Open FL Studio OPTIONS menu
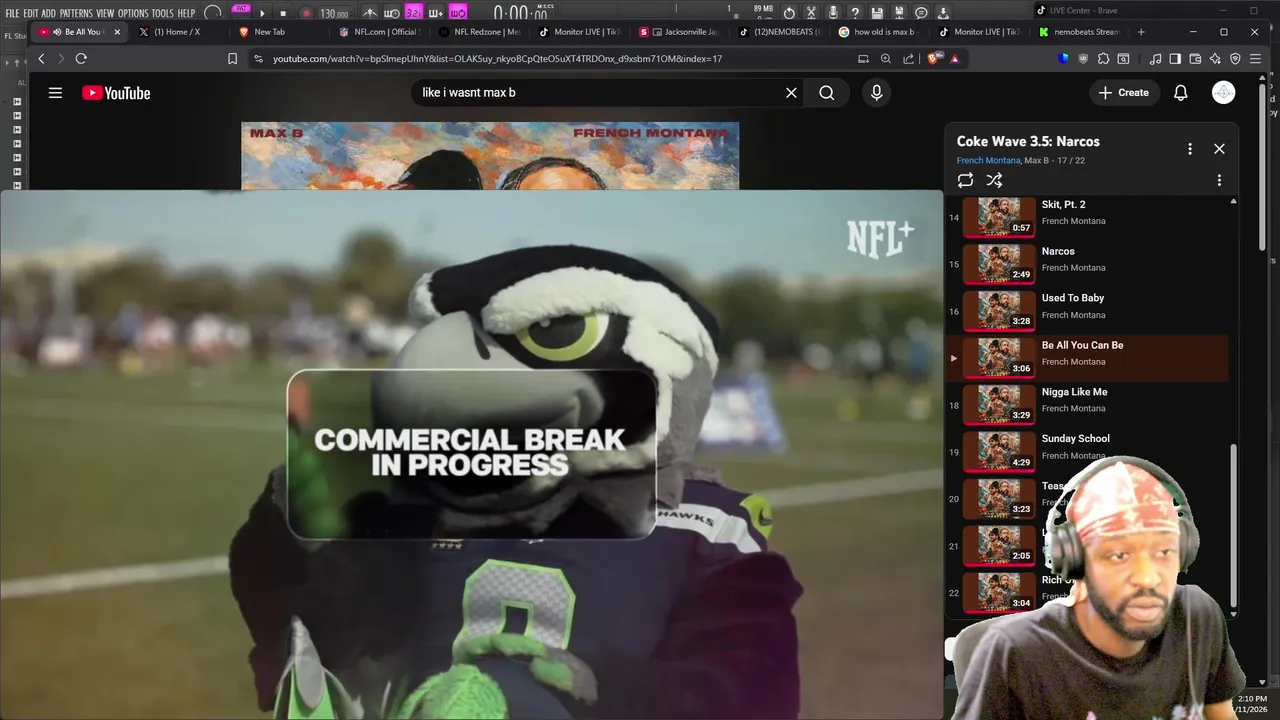Screen dimensions: 1280x720 tap(133, 14)
